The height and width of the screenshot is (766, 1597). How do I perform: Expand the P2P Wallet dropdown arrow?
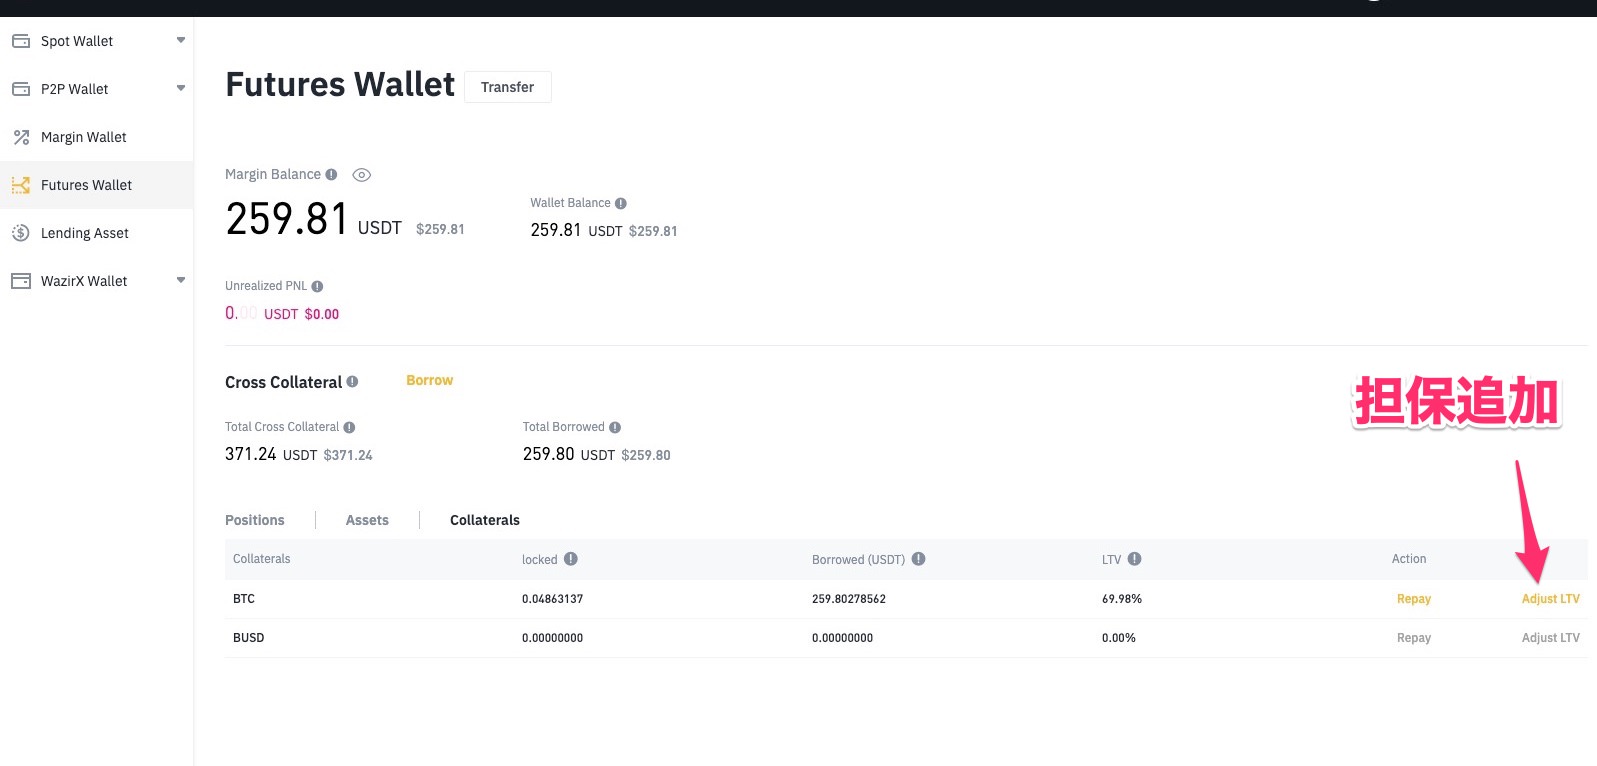point(181,88)
